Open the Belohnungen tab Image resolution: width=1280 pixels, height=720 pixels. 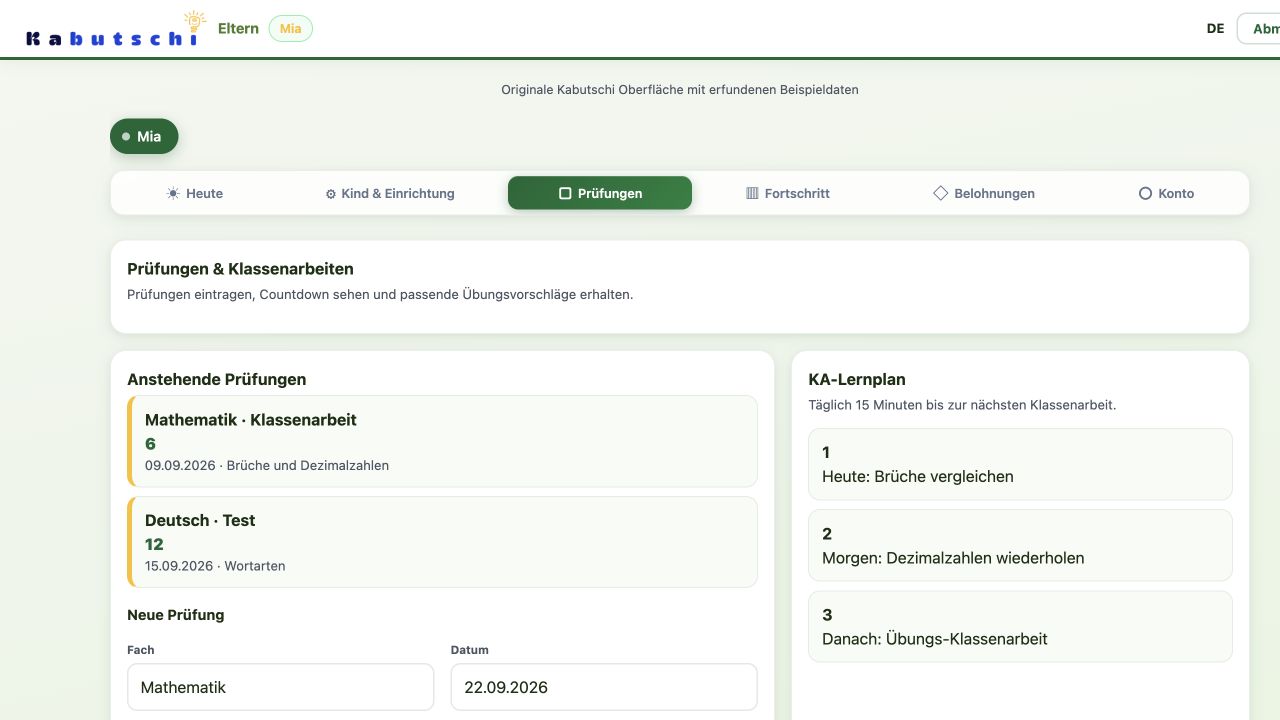coord(984,194)
